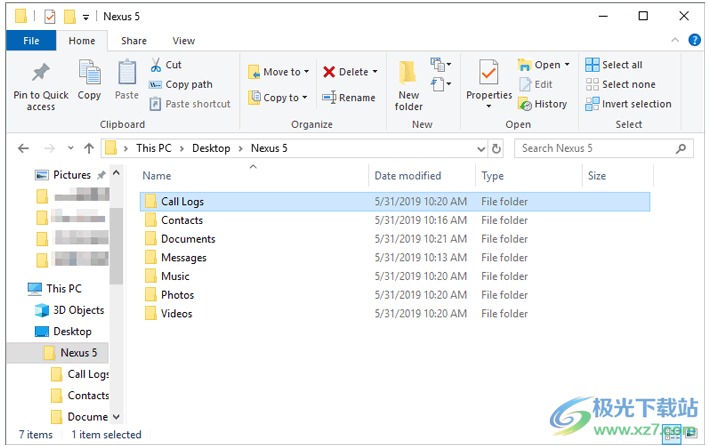
Task: Open the File menu
Action: click(31, 41)
